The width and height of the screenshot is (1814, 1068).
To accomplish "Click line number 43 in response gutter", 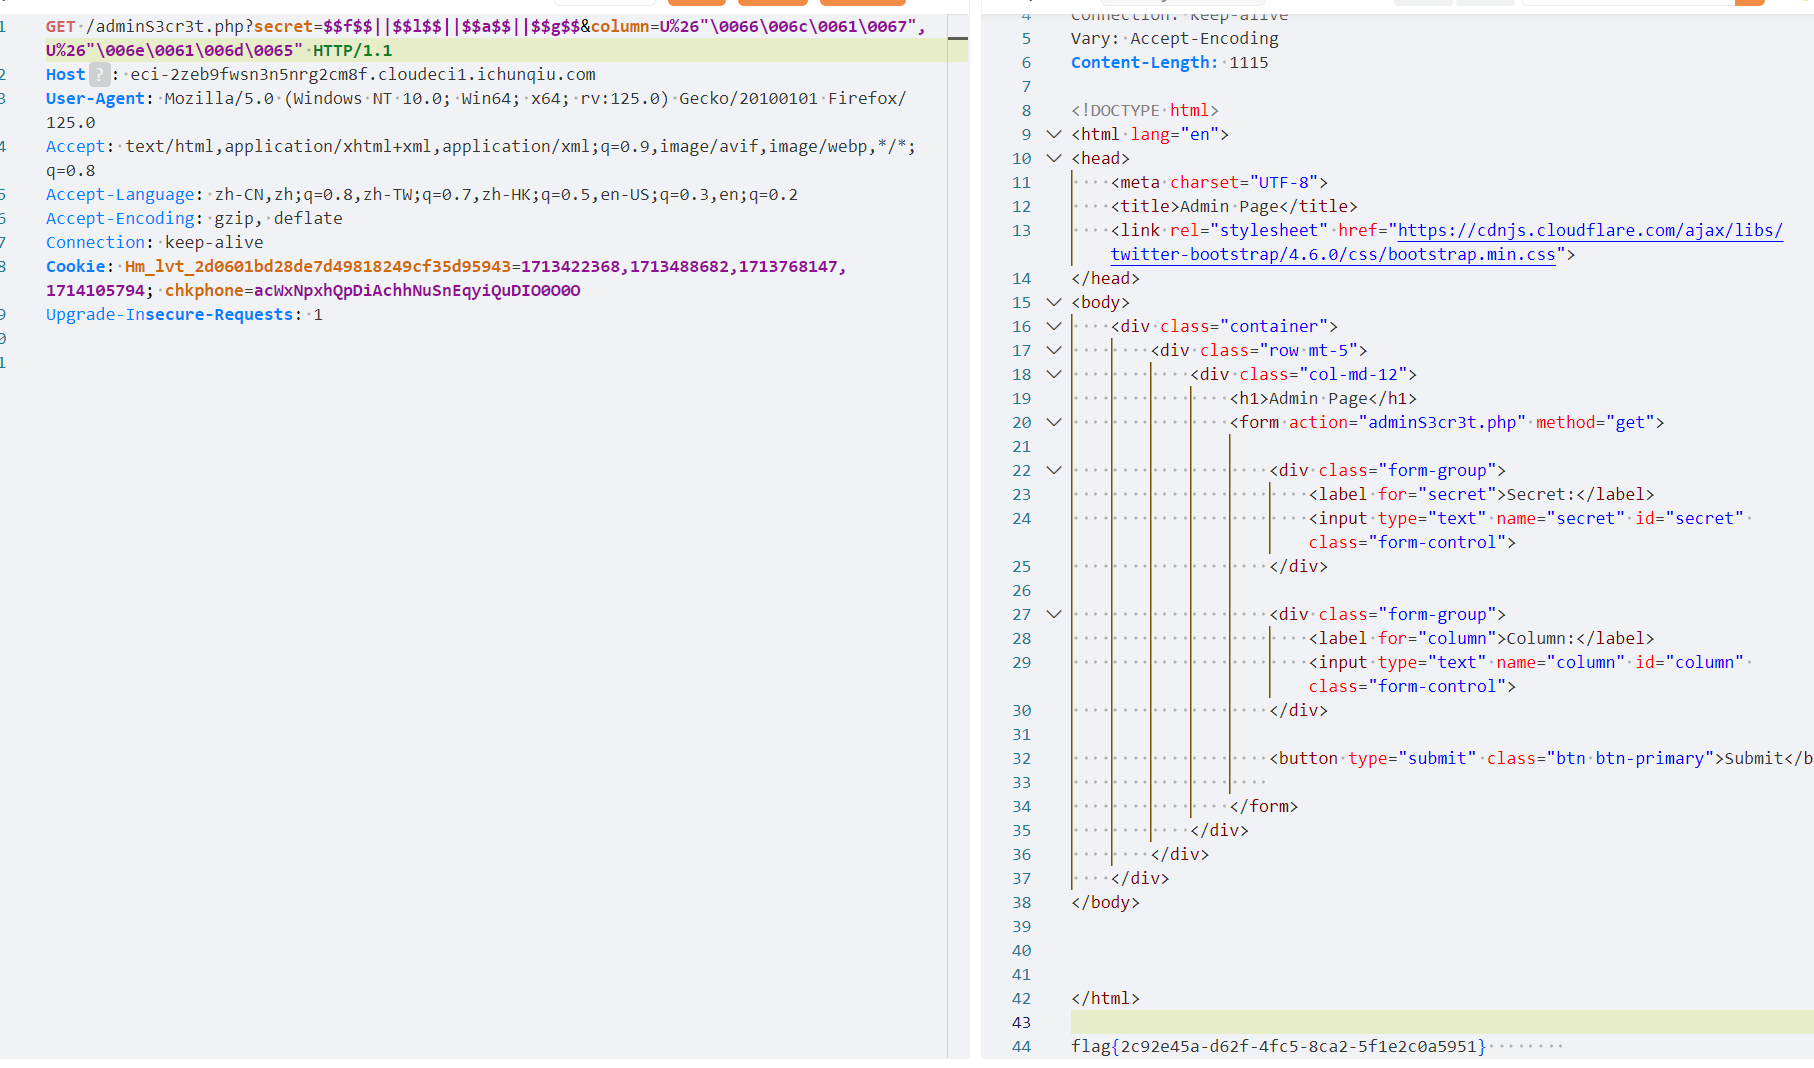I will point(1021,1022).
